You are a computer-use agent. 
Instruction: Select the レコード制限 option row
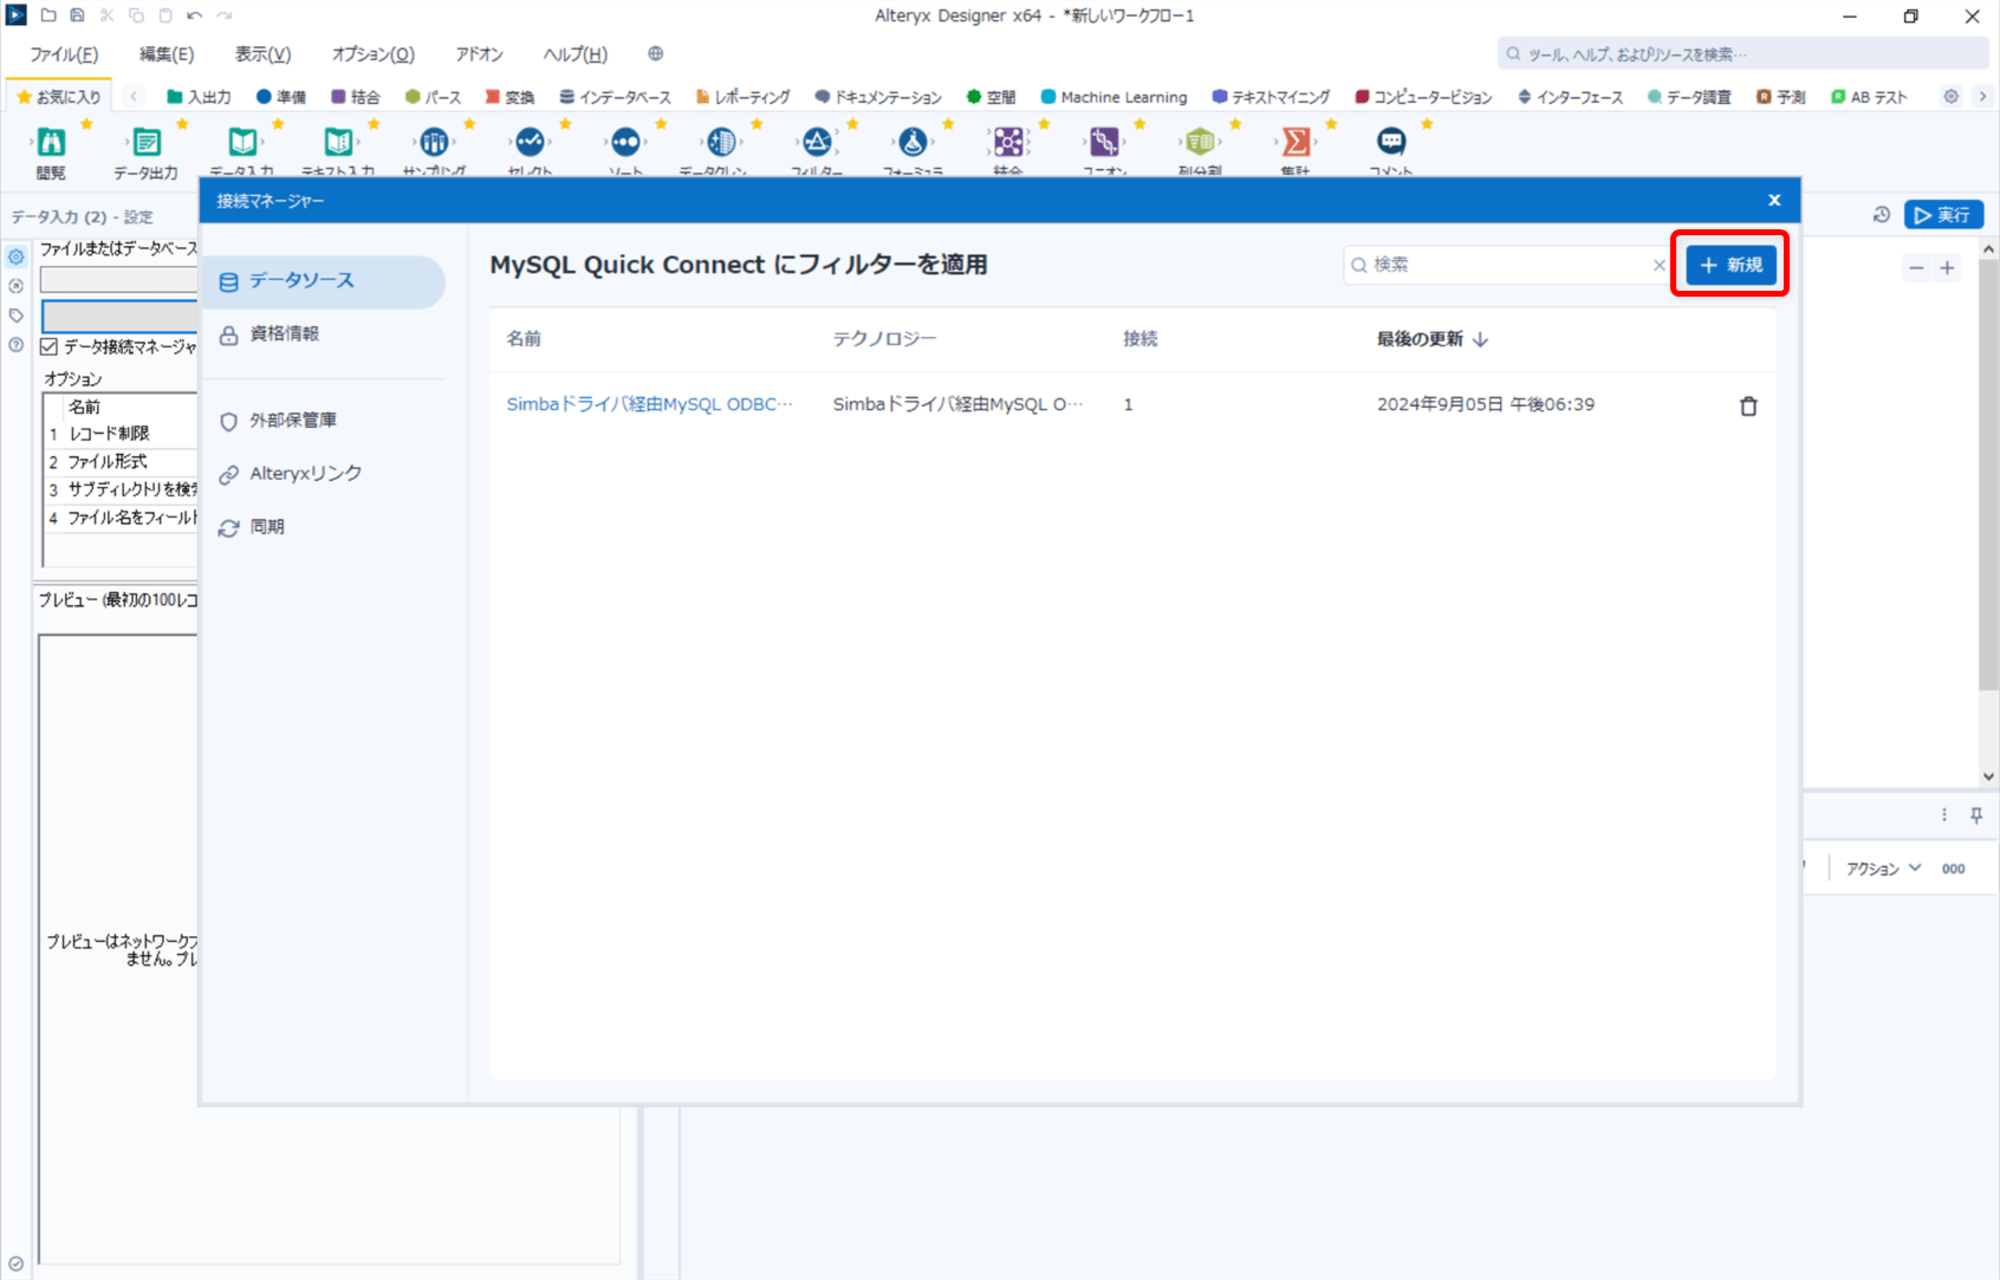tap(120, 434)
